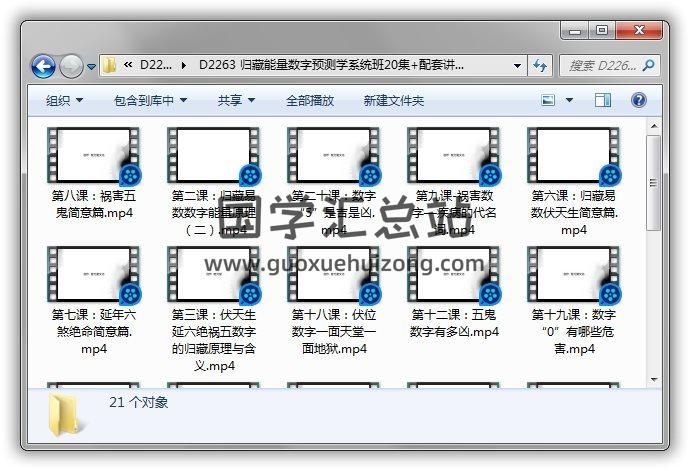Viewport: 690px width, 471px height.
Task: Click file name 第七课：延年六煞绝命简意篇.mp4
Action: [x=94, y=331]
